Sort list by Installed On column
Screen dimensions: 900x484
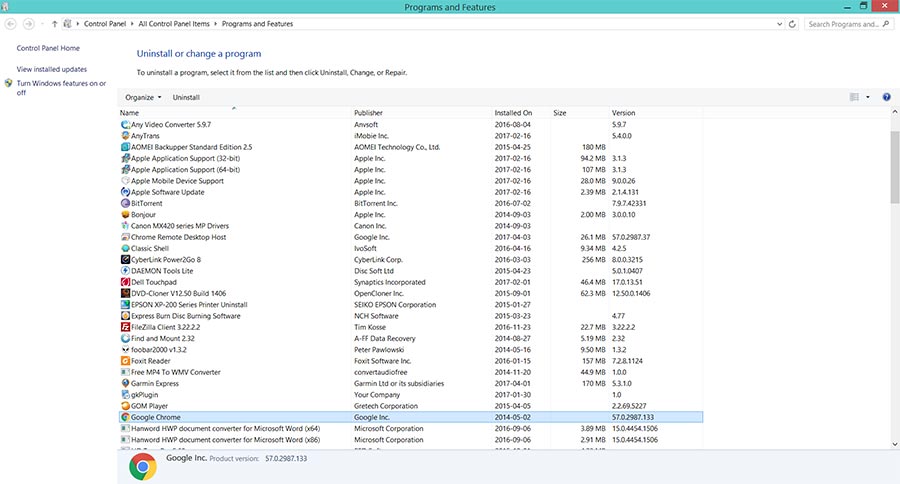coord(521,113)
